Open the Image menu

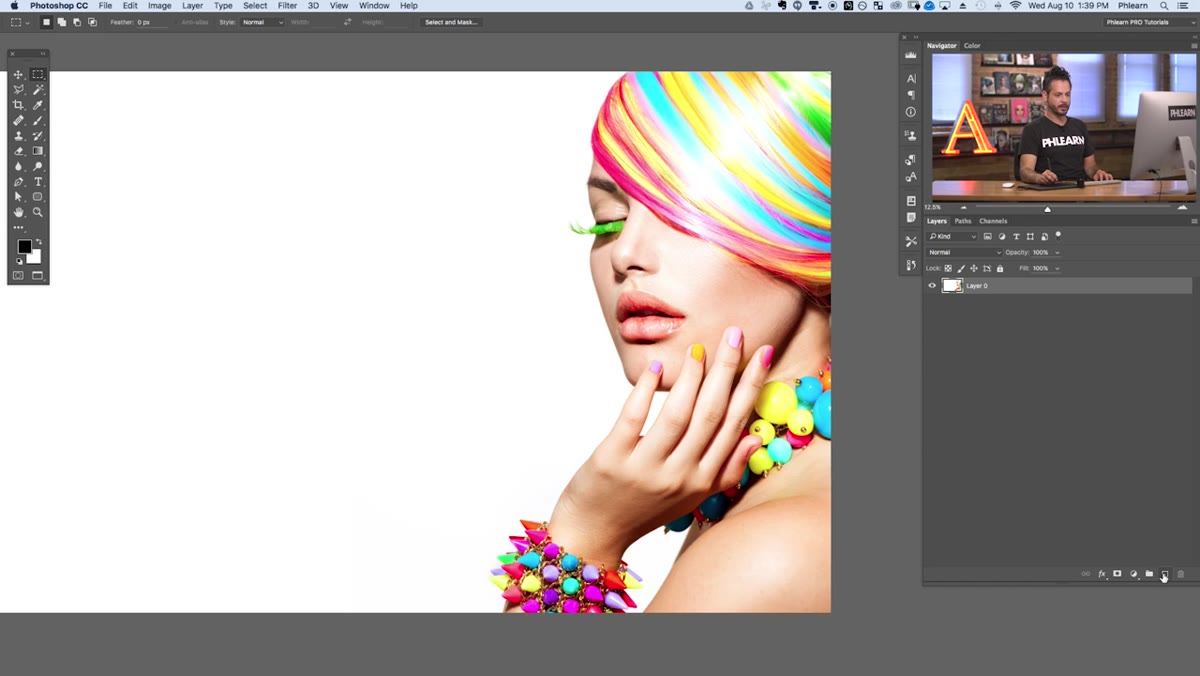pos(160,6)
